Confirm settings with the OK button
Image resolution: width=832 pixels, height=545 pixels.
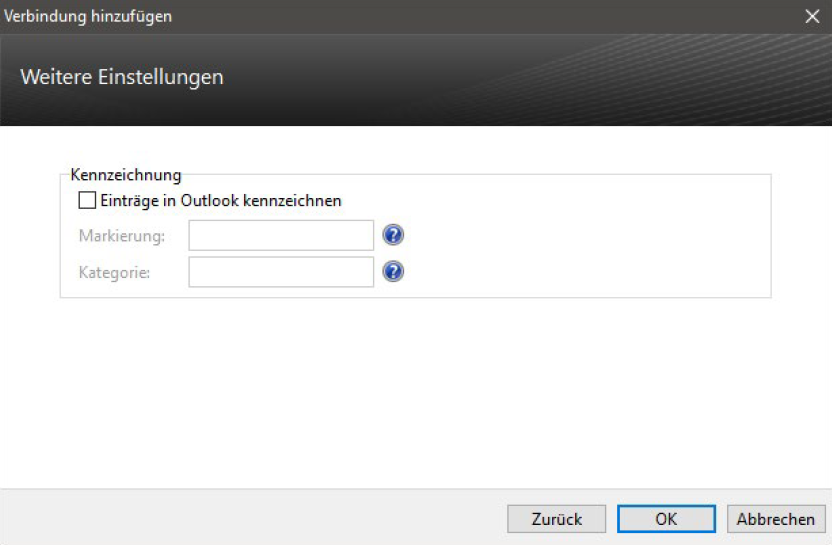(666, 518)
